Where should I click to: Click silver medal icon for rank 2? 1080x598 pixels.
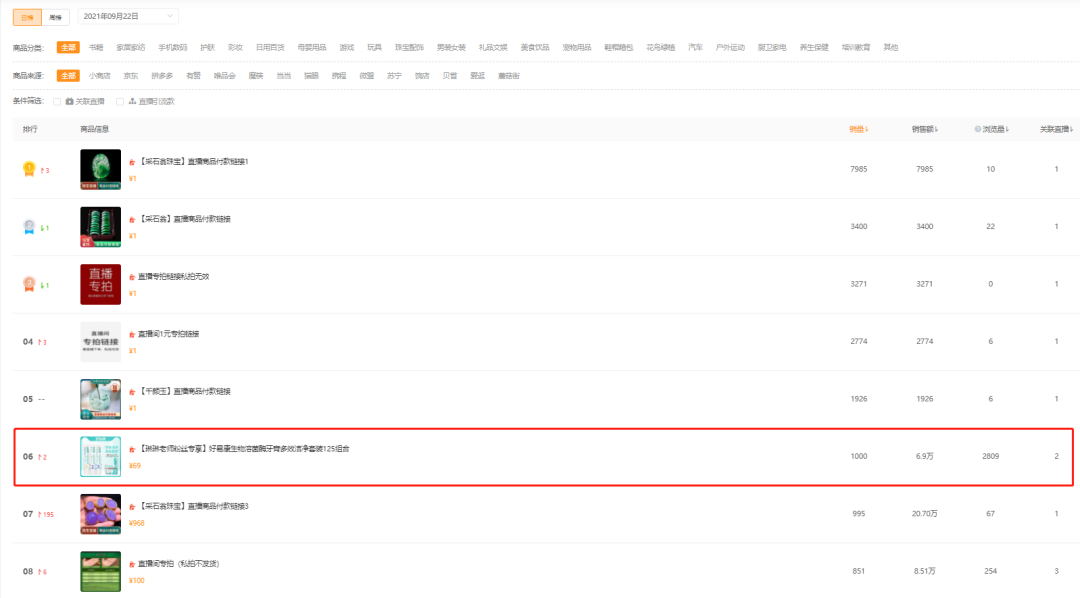point(29,227)
